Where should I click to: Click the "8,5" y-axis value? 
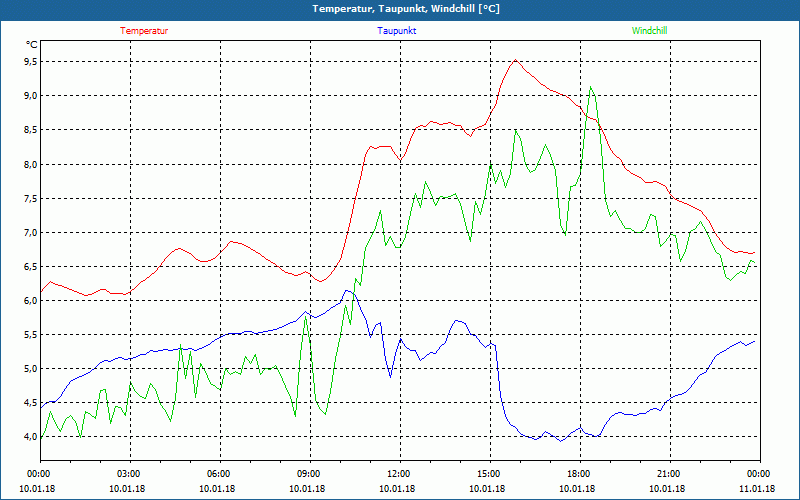[31, 130]
